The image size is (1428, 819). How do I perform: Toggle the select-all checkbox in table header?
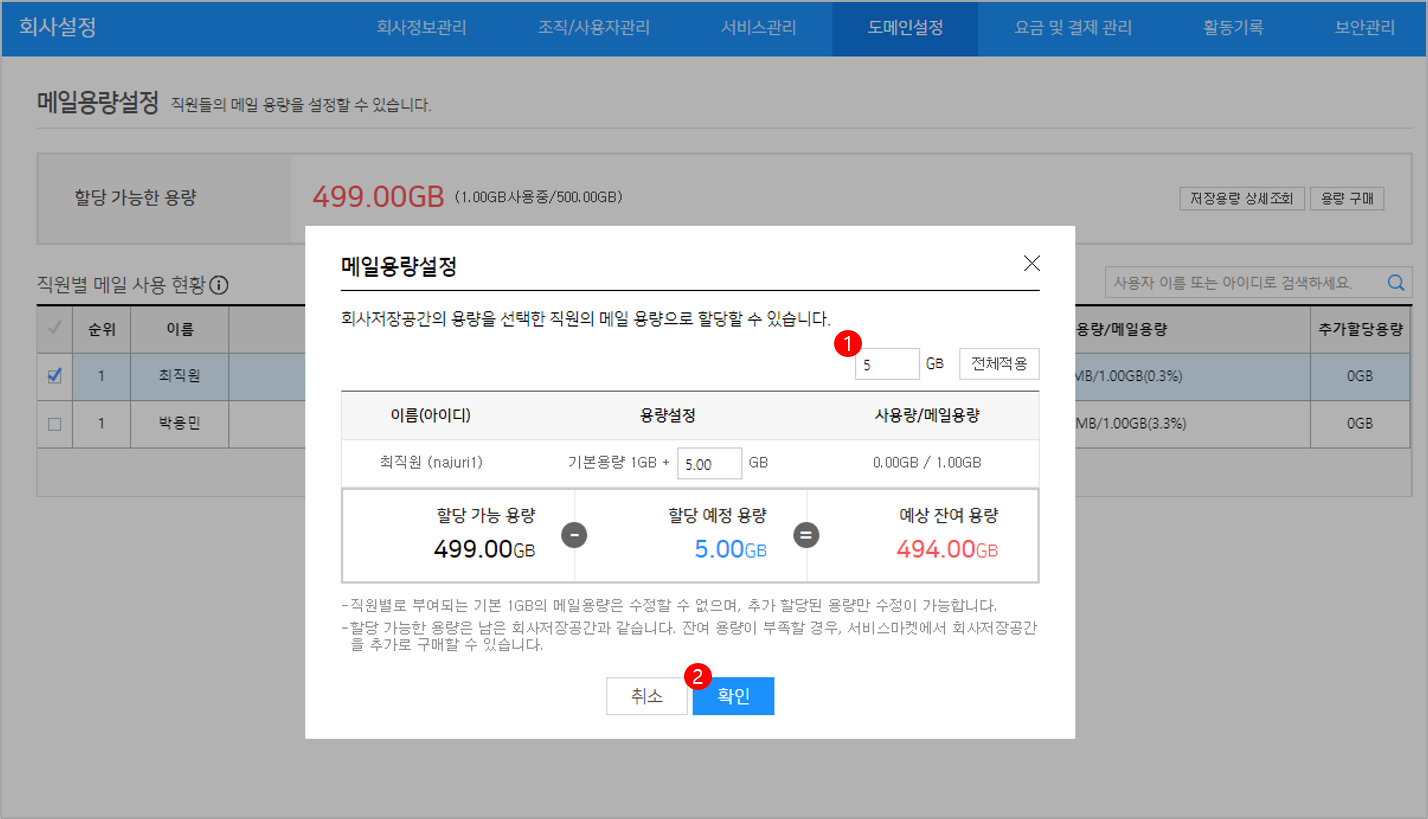[55, 328]
